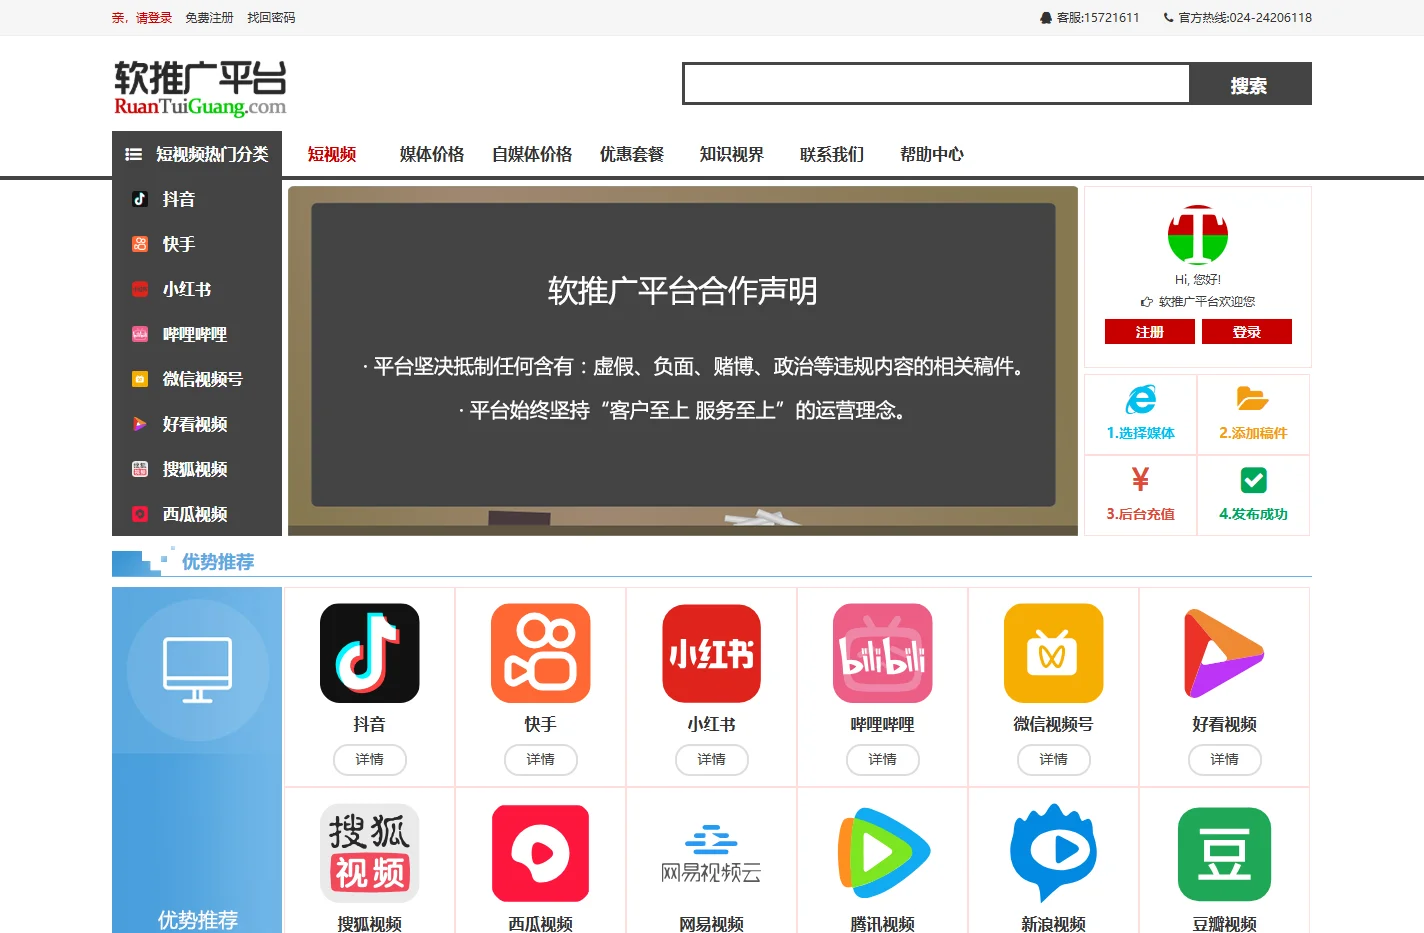Click the 合作声明 blackboard banner
Viewport: 1424px width, 933px height.
[x=683, y=361]
